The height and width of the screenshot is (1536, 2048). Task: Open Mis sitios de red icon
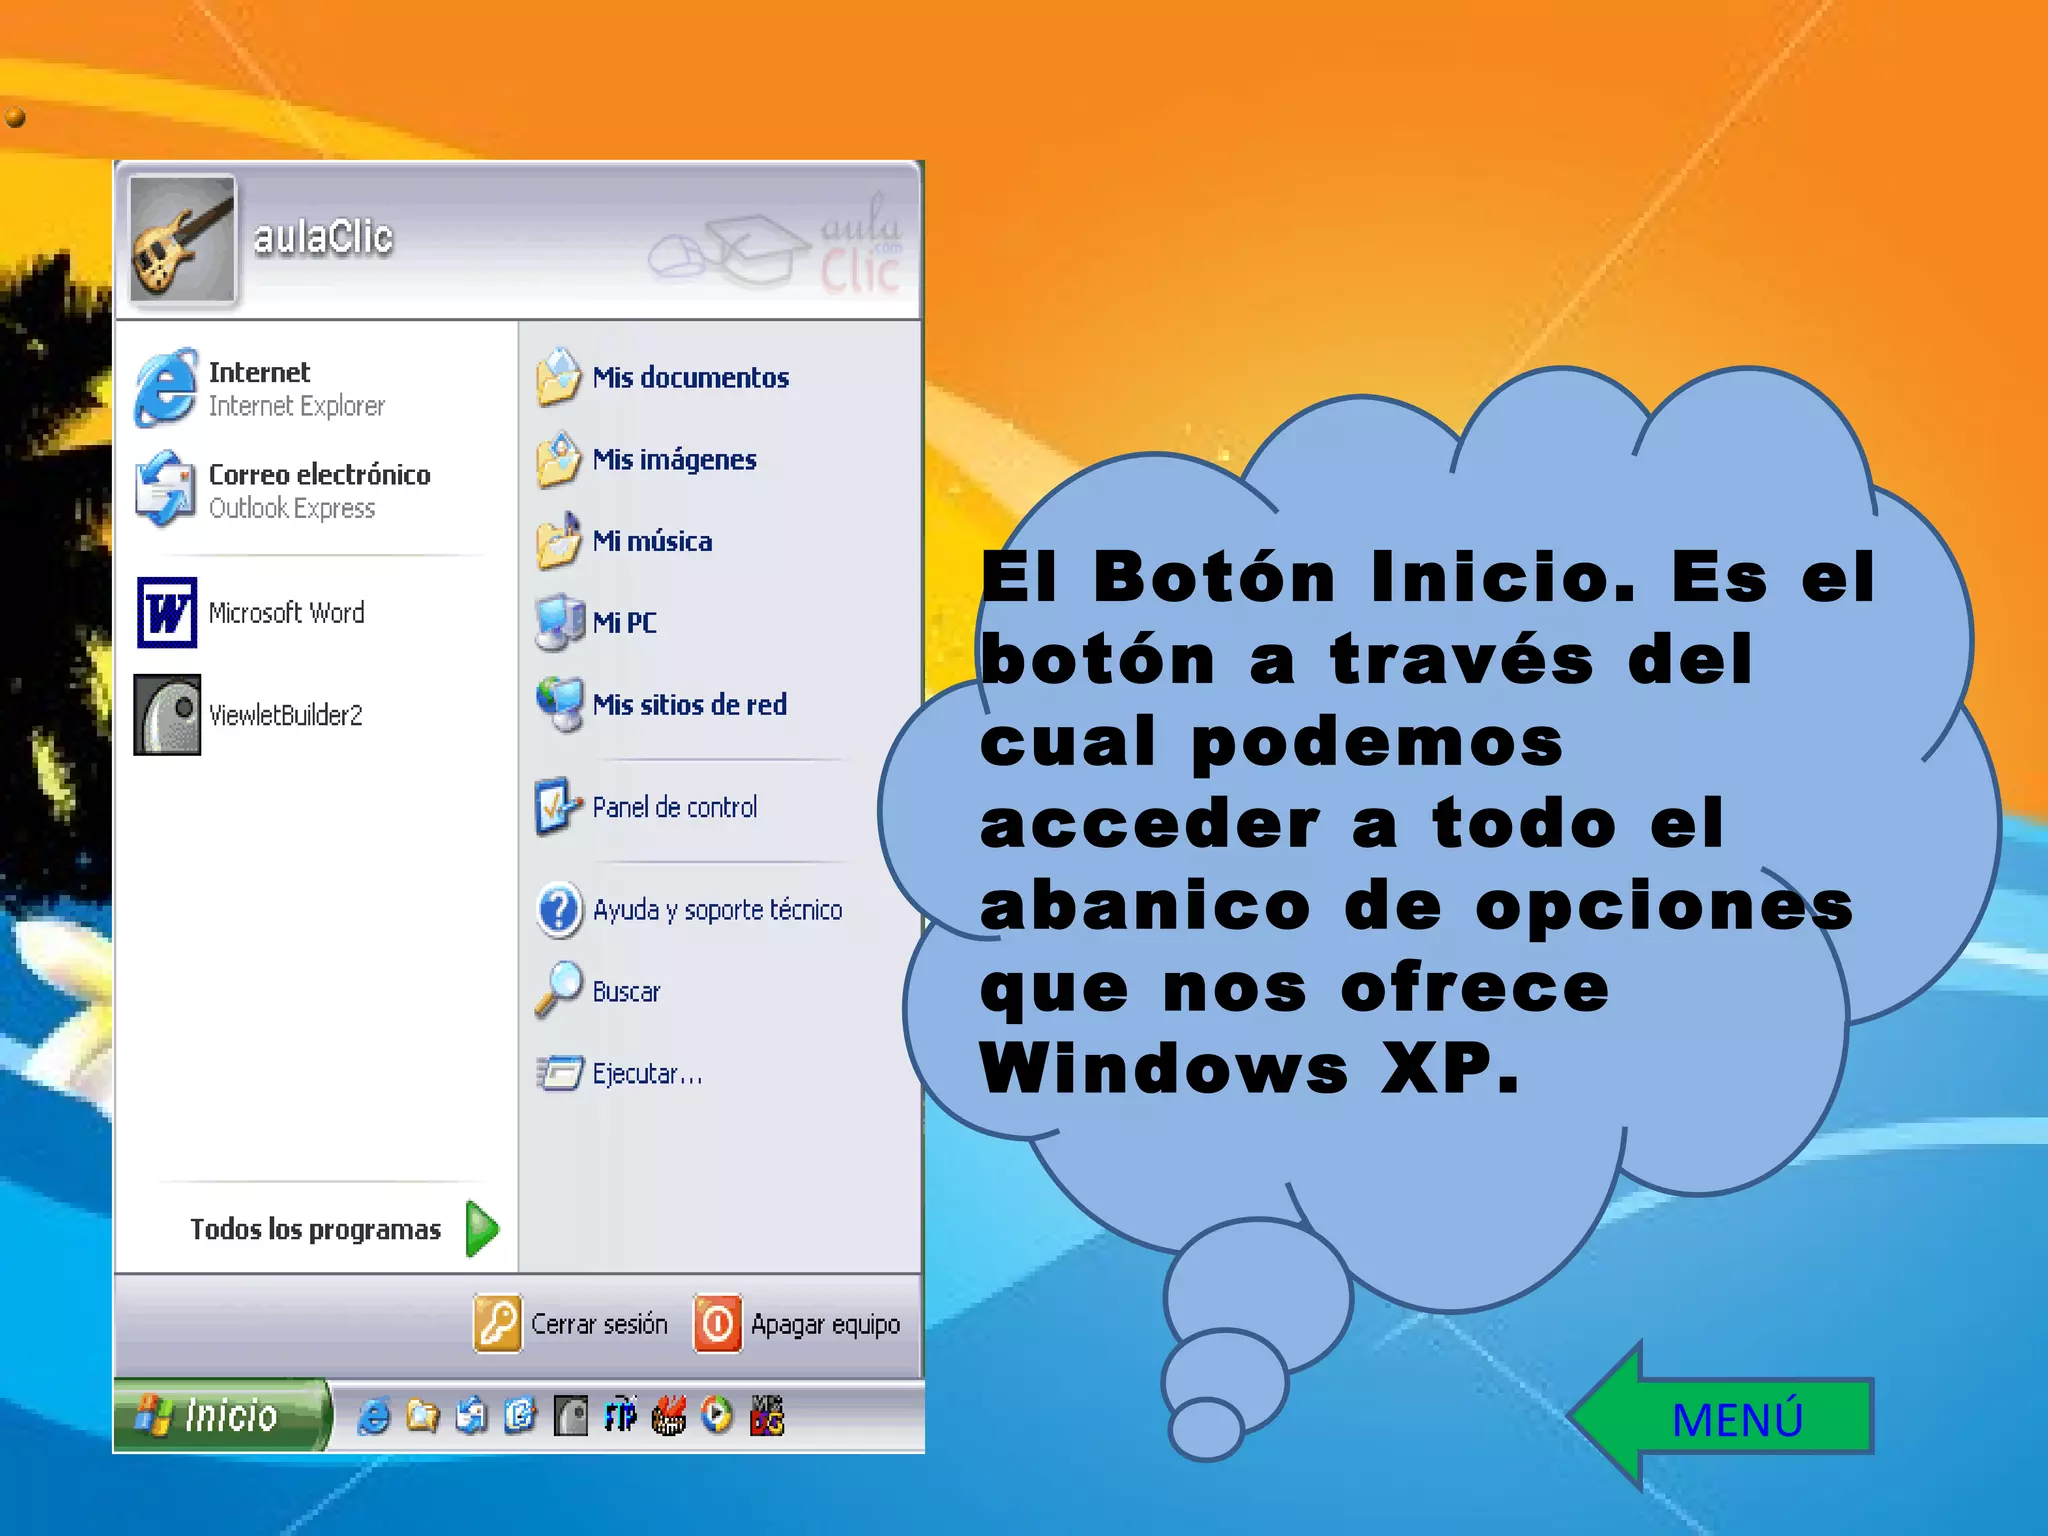coord(559,704)
